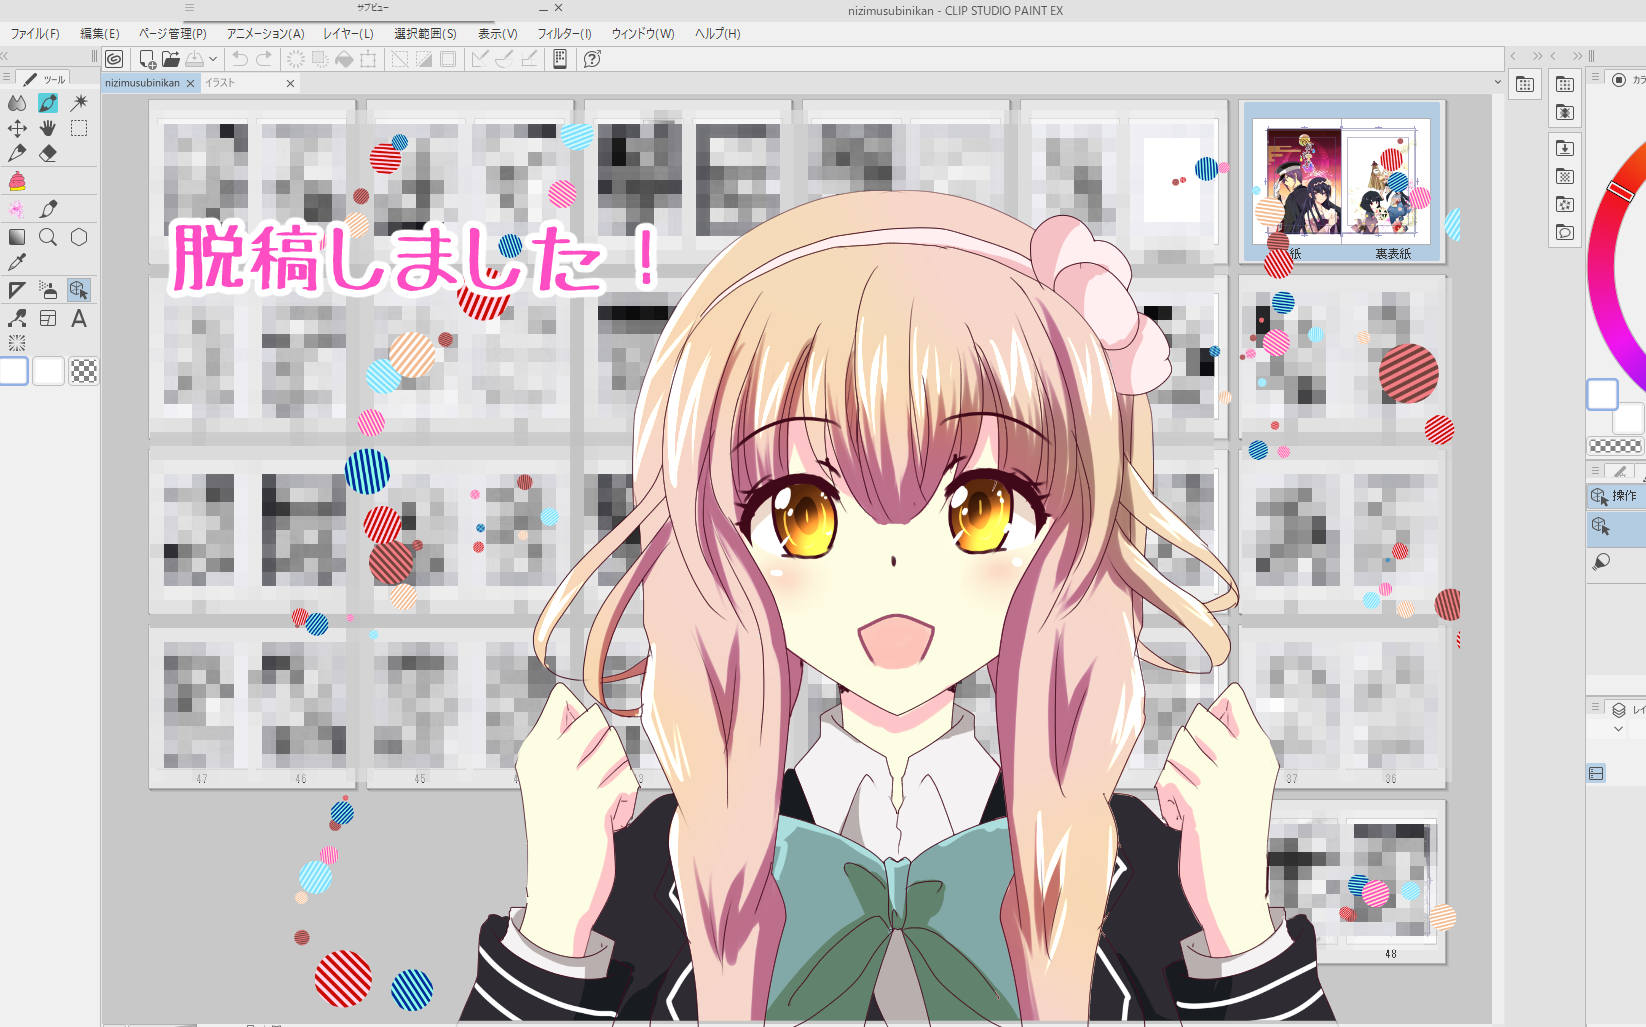Pick the Auto select magic wand tool
The width and height of the screenshot is (1646, 1027).
point(79,103)
